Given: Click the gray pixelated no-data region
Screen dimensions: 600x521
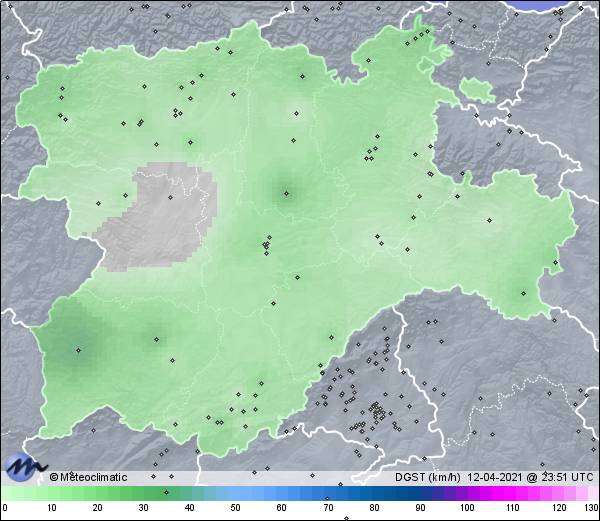Looking at the screenshot, I should pos(157,217).
